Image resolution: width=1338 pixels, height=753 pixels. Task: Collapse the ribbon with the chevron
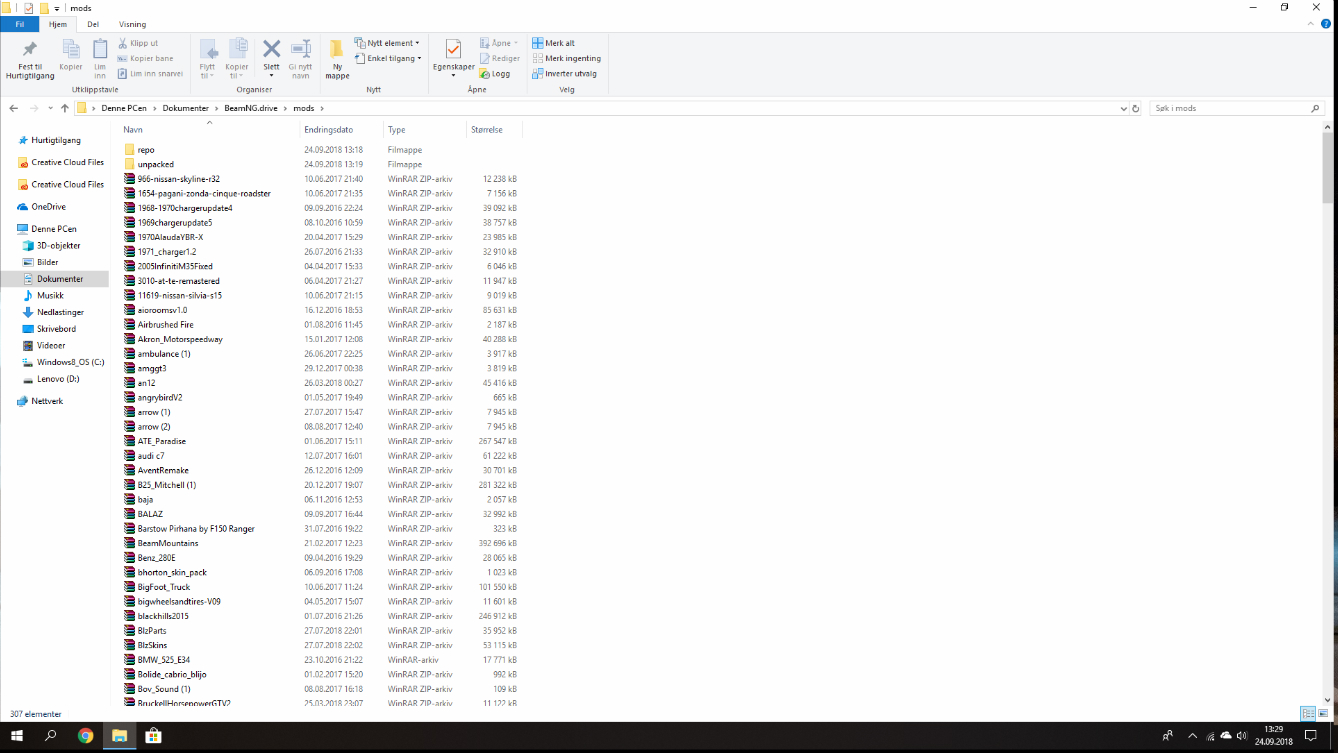1312,24
